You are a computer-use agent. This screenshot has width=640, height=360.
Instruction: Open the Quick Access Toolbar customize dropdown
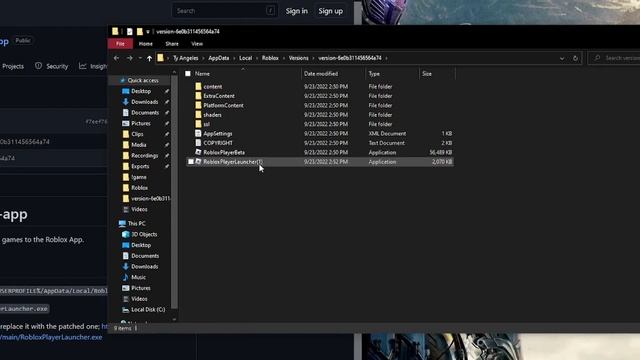148,31
